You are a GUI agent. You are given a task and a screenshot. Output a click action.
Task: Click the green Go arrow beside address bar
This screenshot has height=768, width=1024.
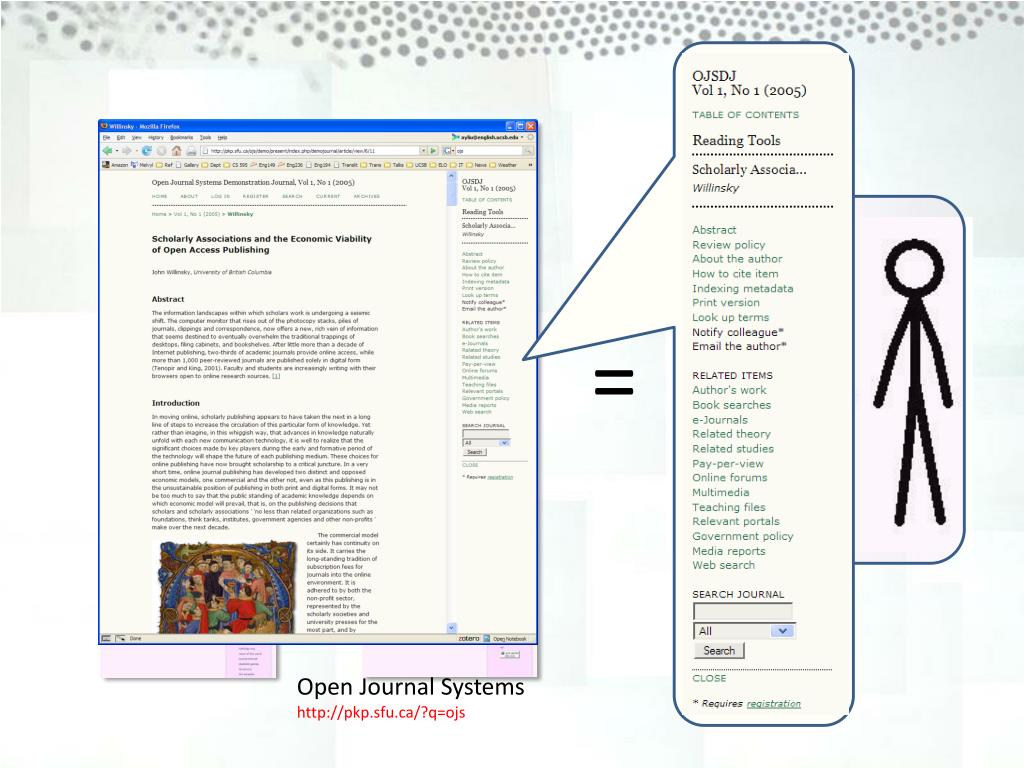pos(434,151)
